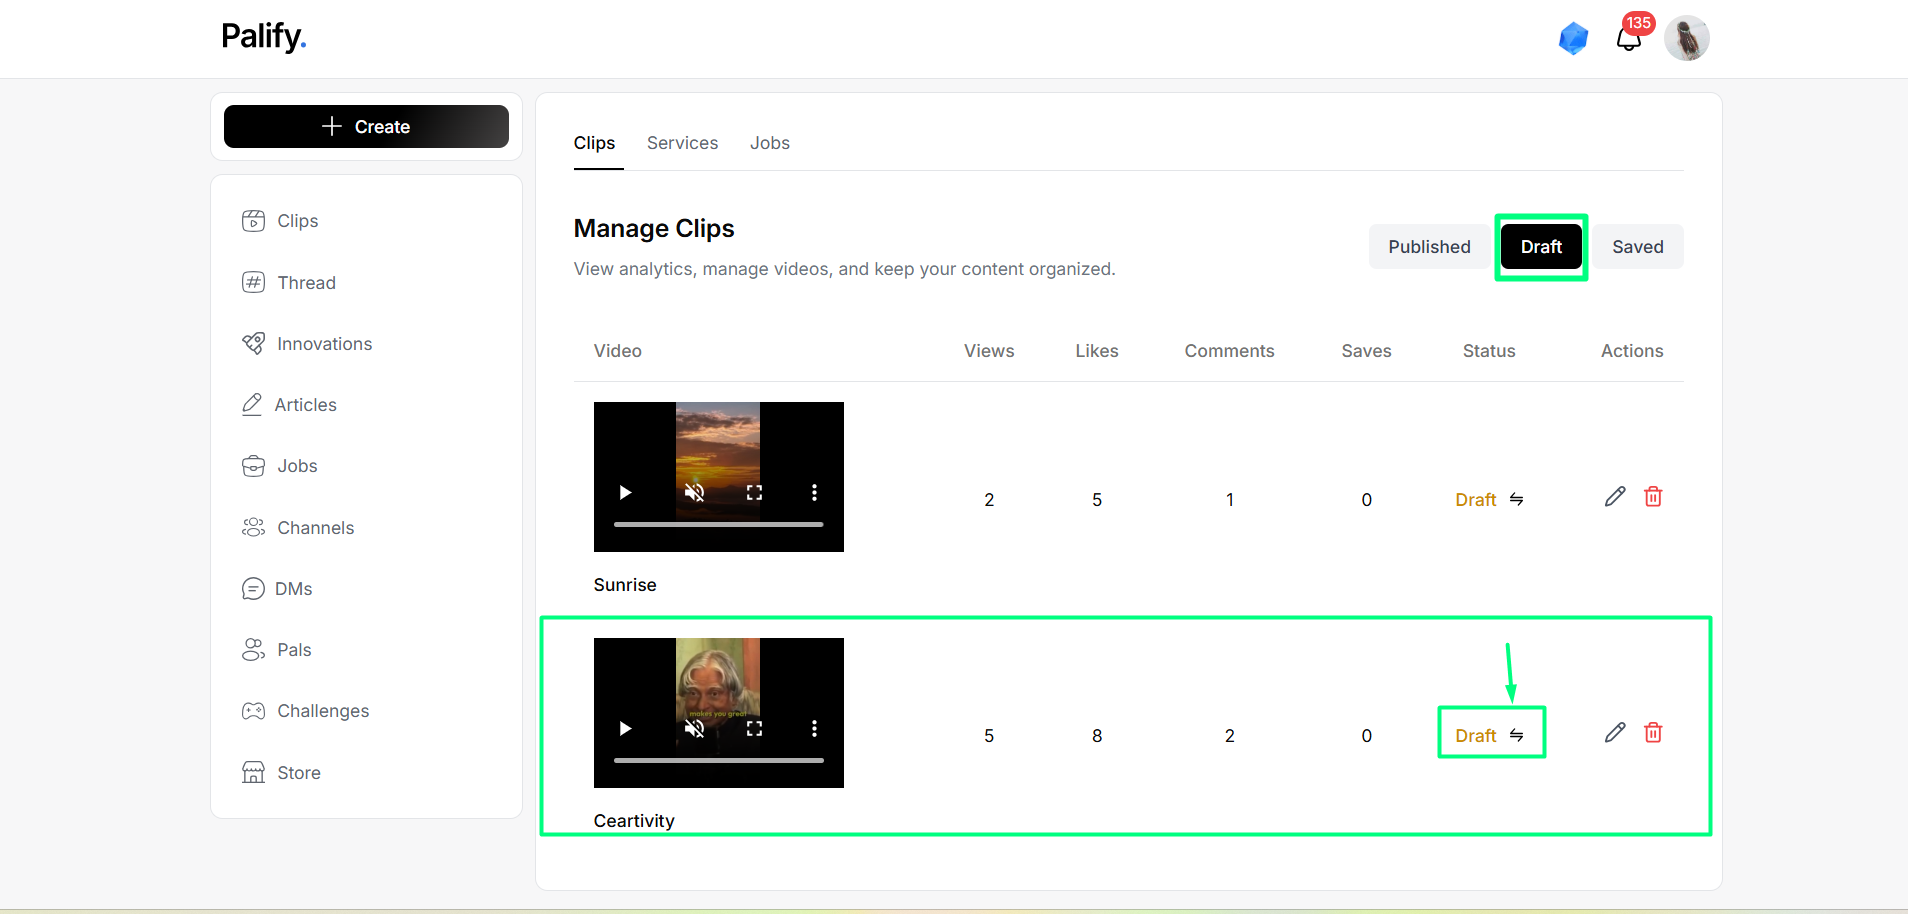The image size is (1908, 914).
Task: Show Published clips filter
Action: [1429, 247]
